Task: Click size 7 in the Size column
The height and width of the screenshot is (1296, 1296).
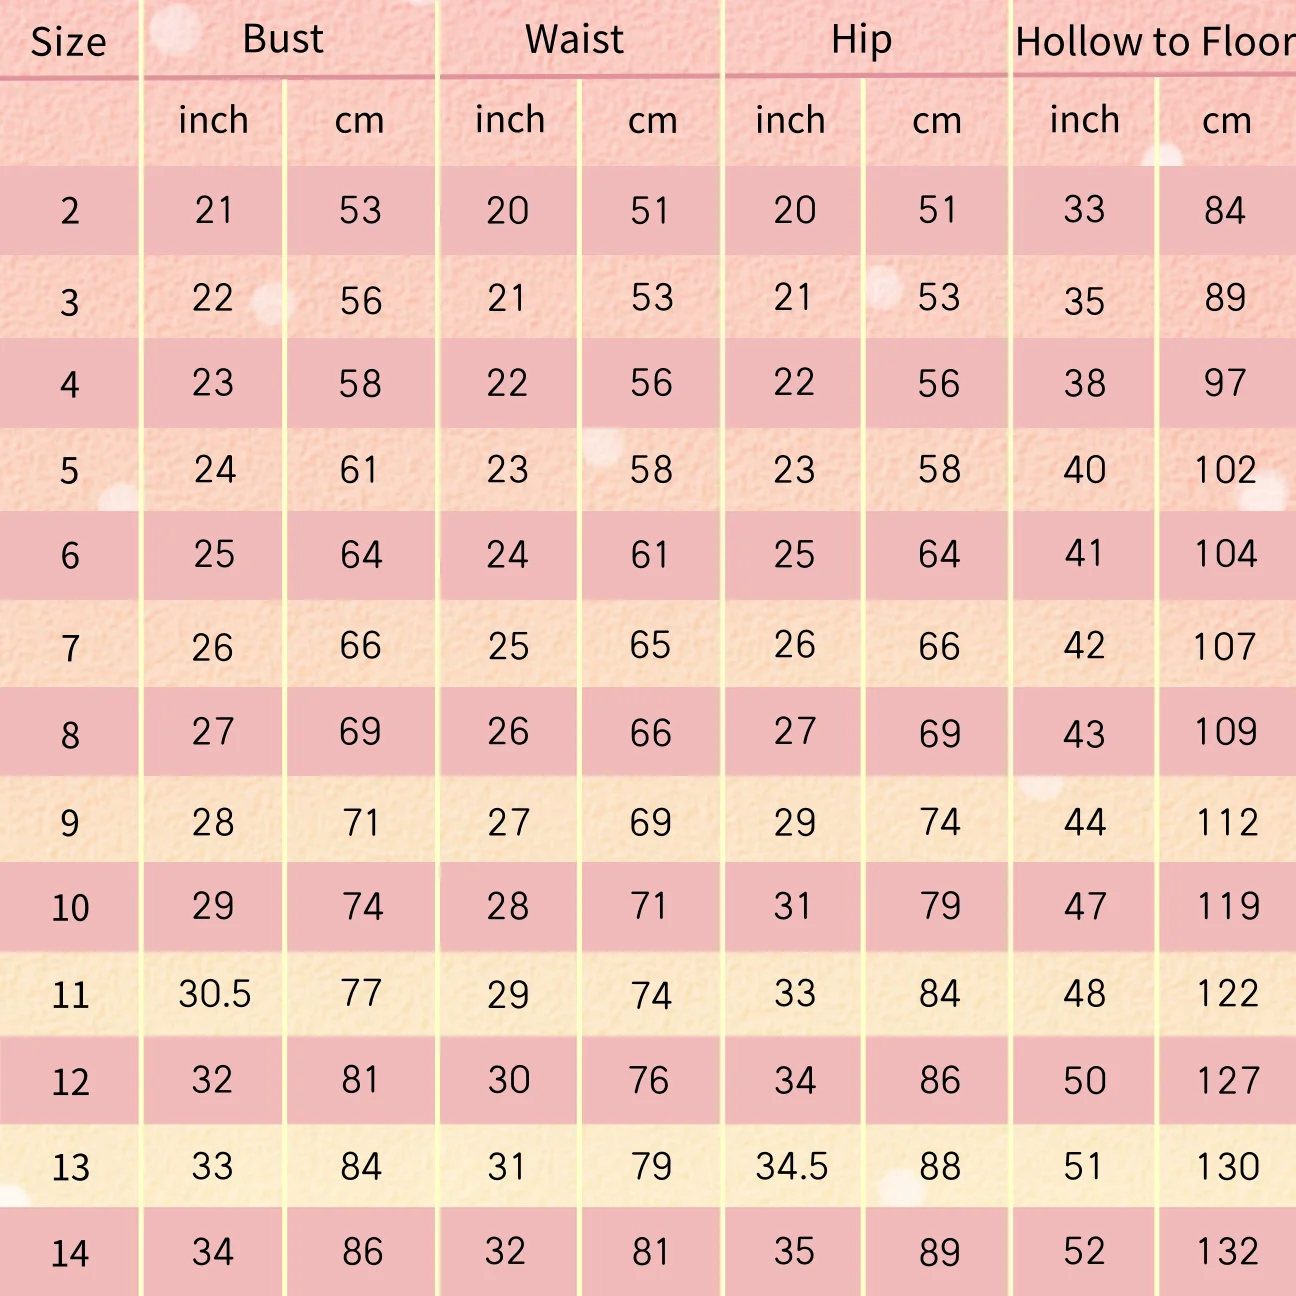Action: 70,648
